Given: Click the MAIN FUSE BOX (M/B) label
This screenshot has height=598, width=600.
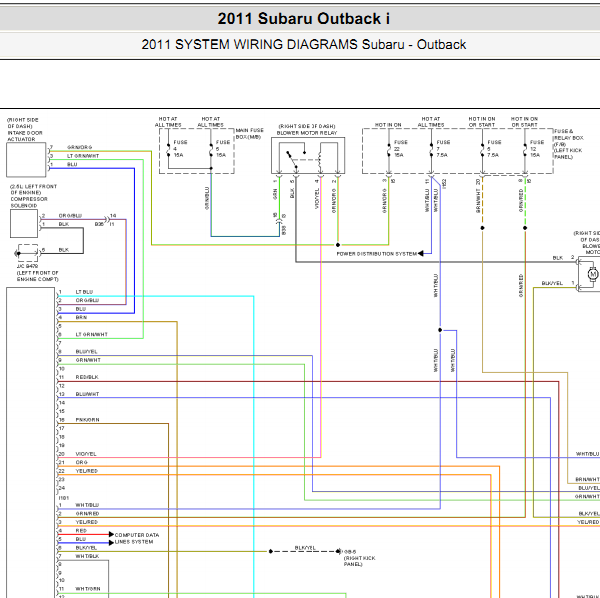Looking at the screenshot, I should (249, 134).
